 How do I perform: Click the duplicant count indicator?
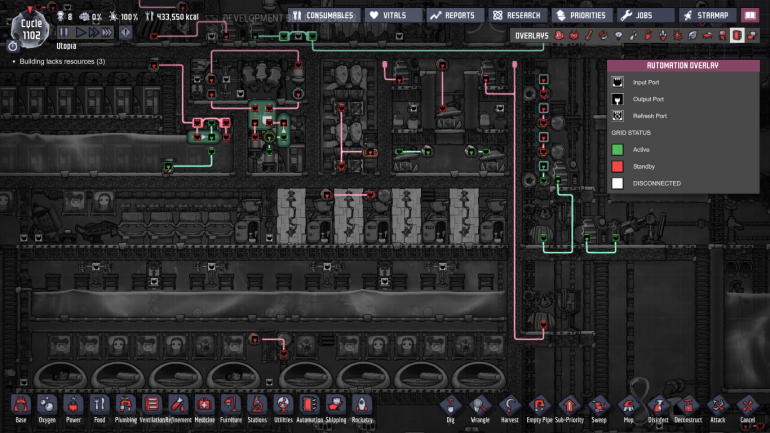pos(64,17)
